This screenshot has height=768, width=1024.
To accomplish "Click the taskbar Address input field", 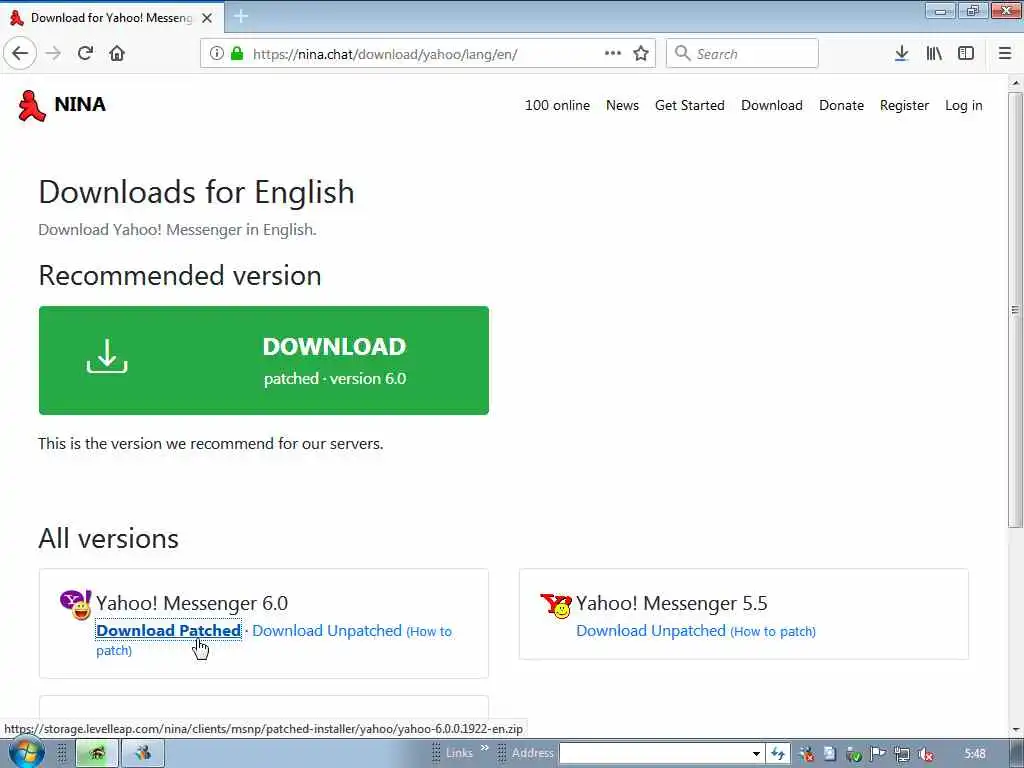I will pyautogui.click(x=654, y=754).
